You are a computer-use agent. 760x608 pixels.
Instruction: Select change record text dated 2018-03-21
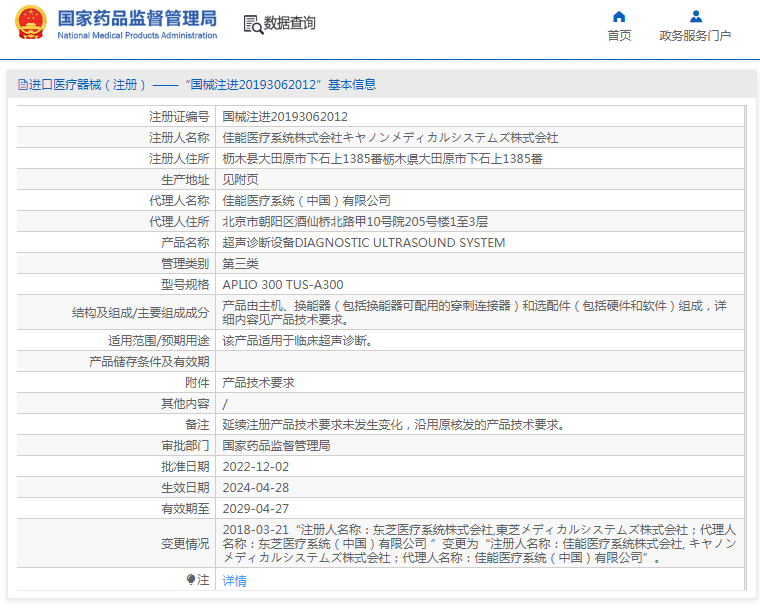pyautogui.click(x=479, y=544)
